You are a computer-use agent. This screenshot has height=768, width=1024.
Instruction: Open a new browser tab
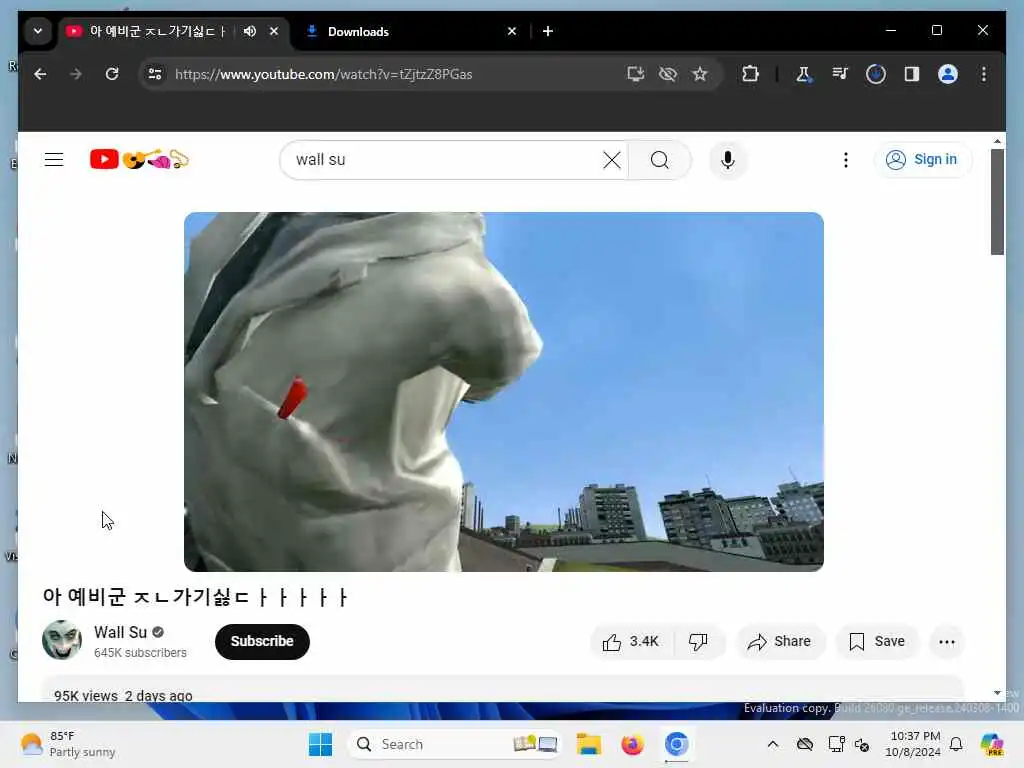pyautogui.click(x=548, y=31)
